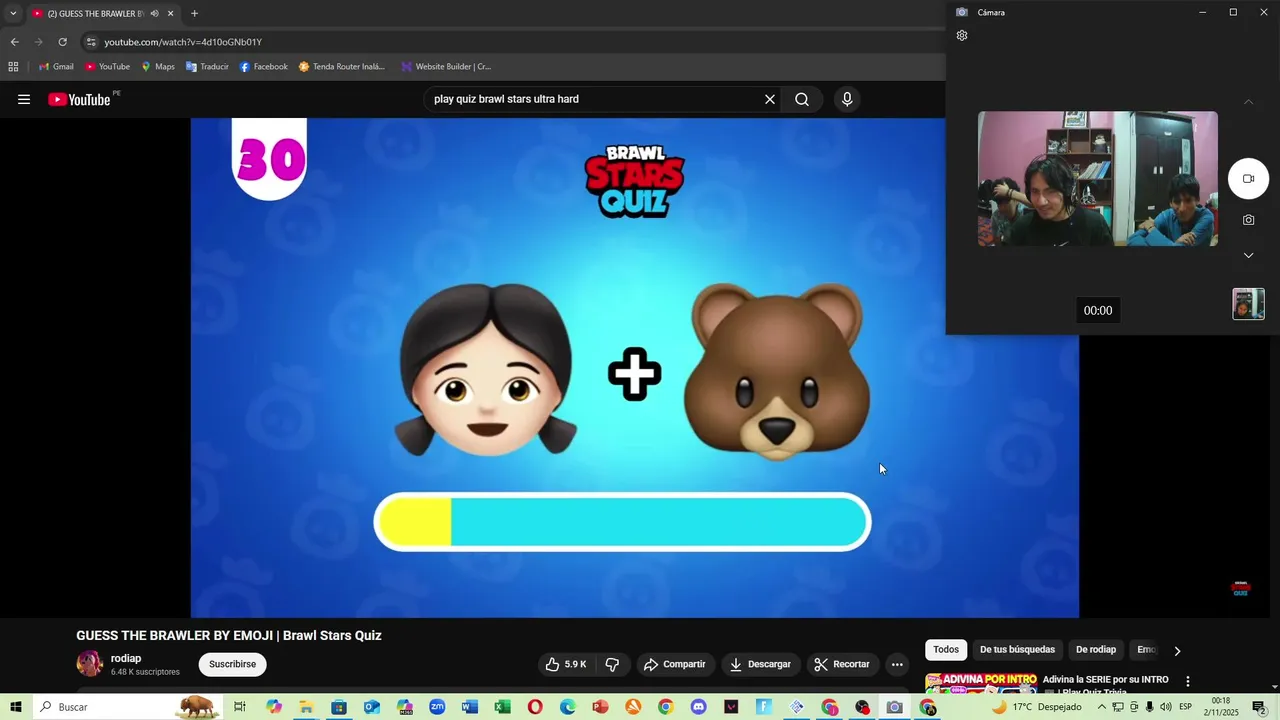
Task: Clear the YouTube search box text
Action: [770, 99]
